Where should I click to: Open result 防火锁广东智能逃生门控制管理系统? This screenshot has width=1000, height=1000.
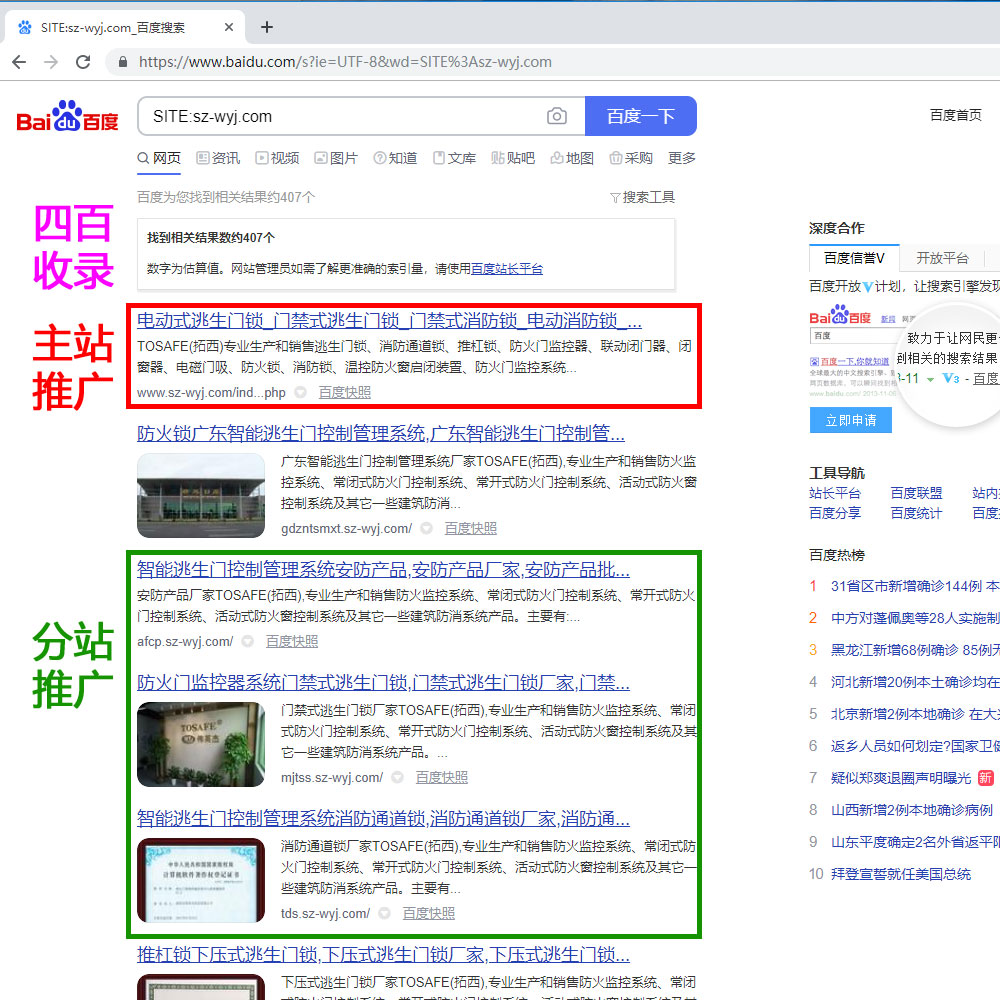[x=381, y=434]
